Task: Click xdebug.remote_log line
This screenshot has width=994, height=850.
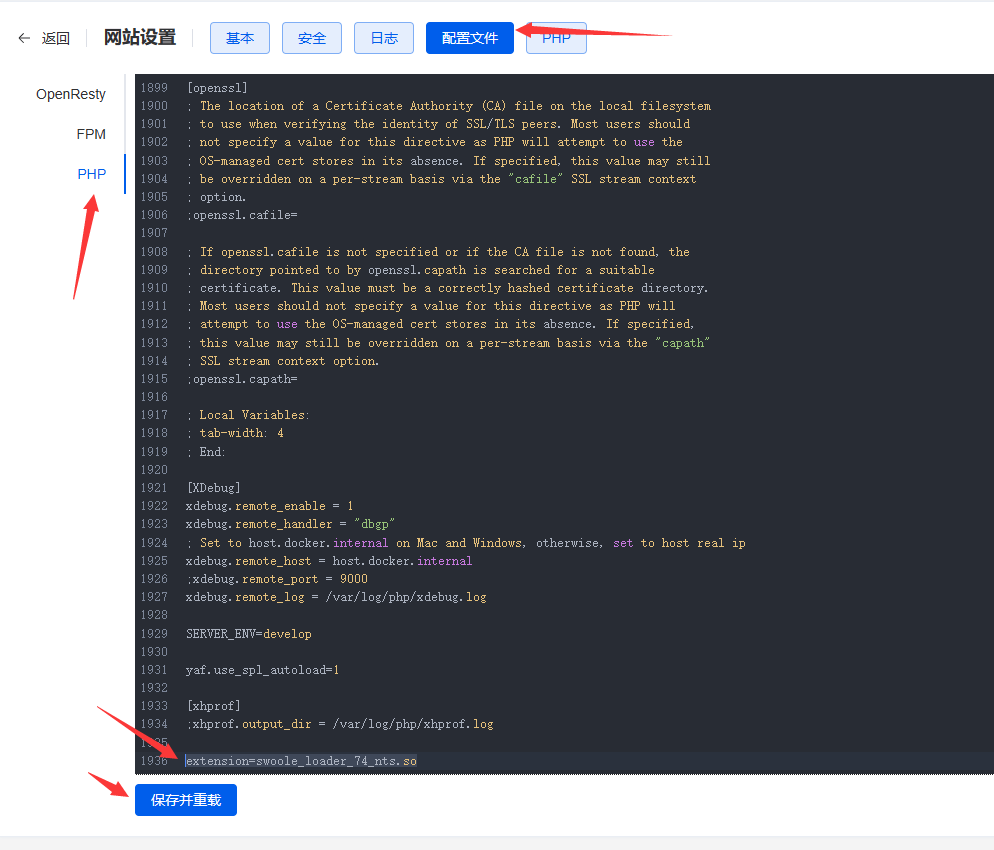Action: click(x=336, y=597)
